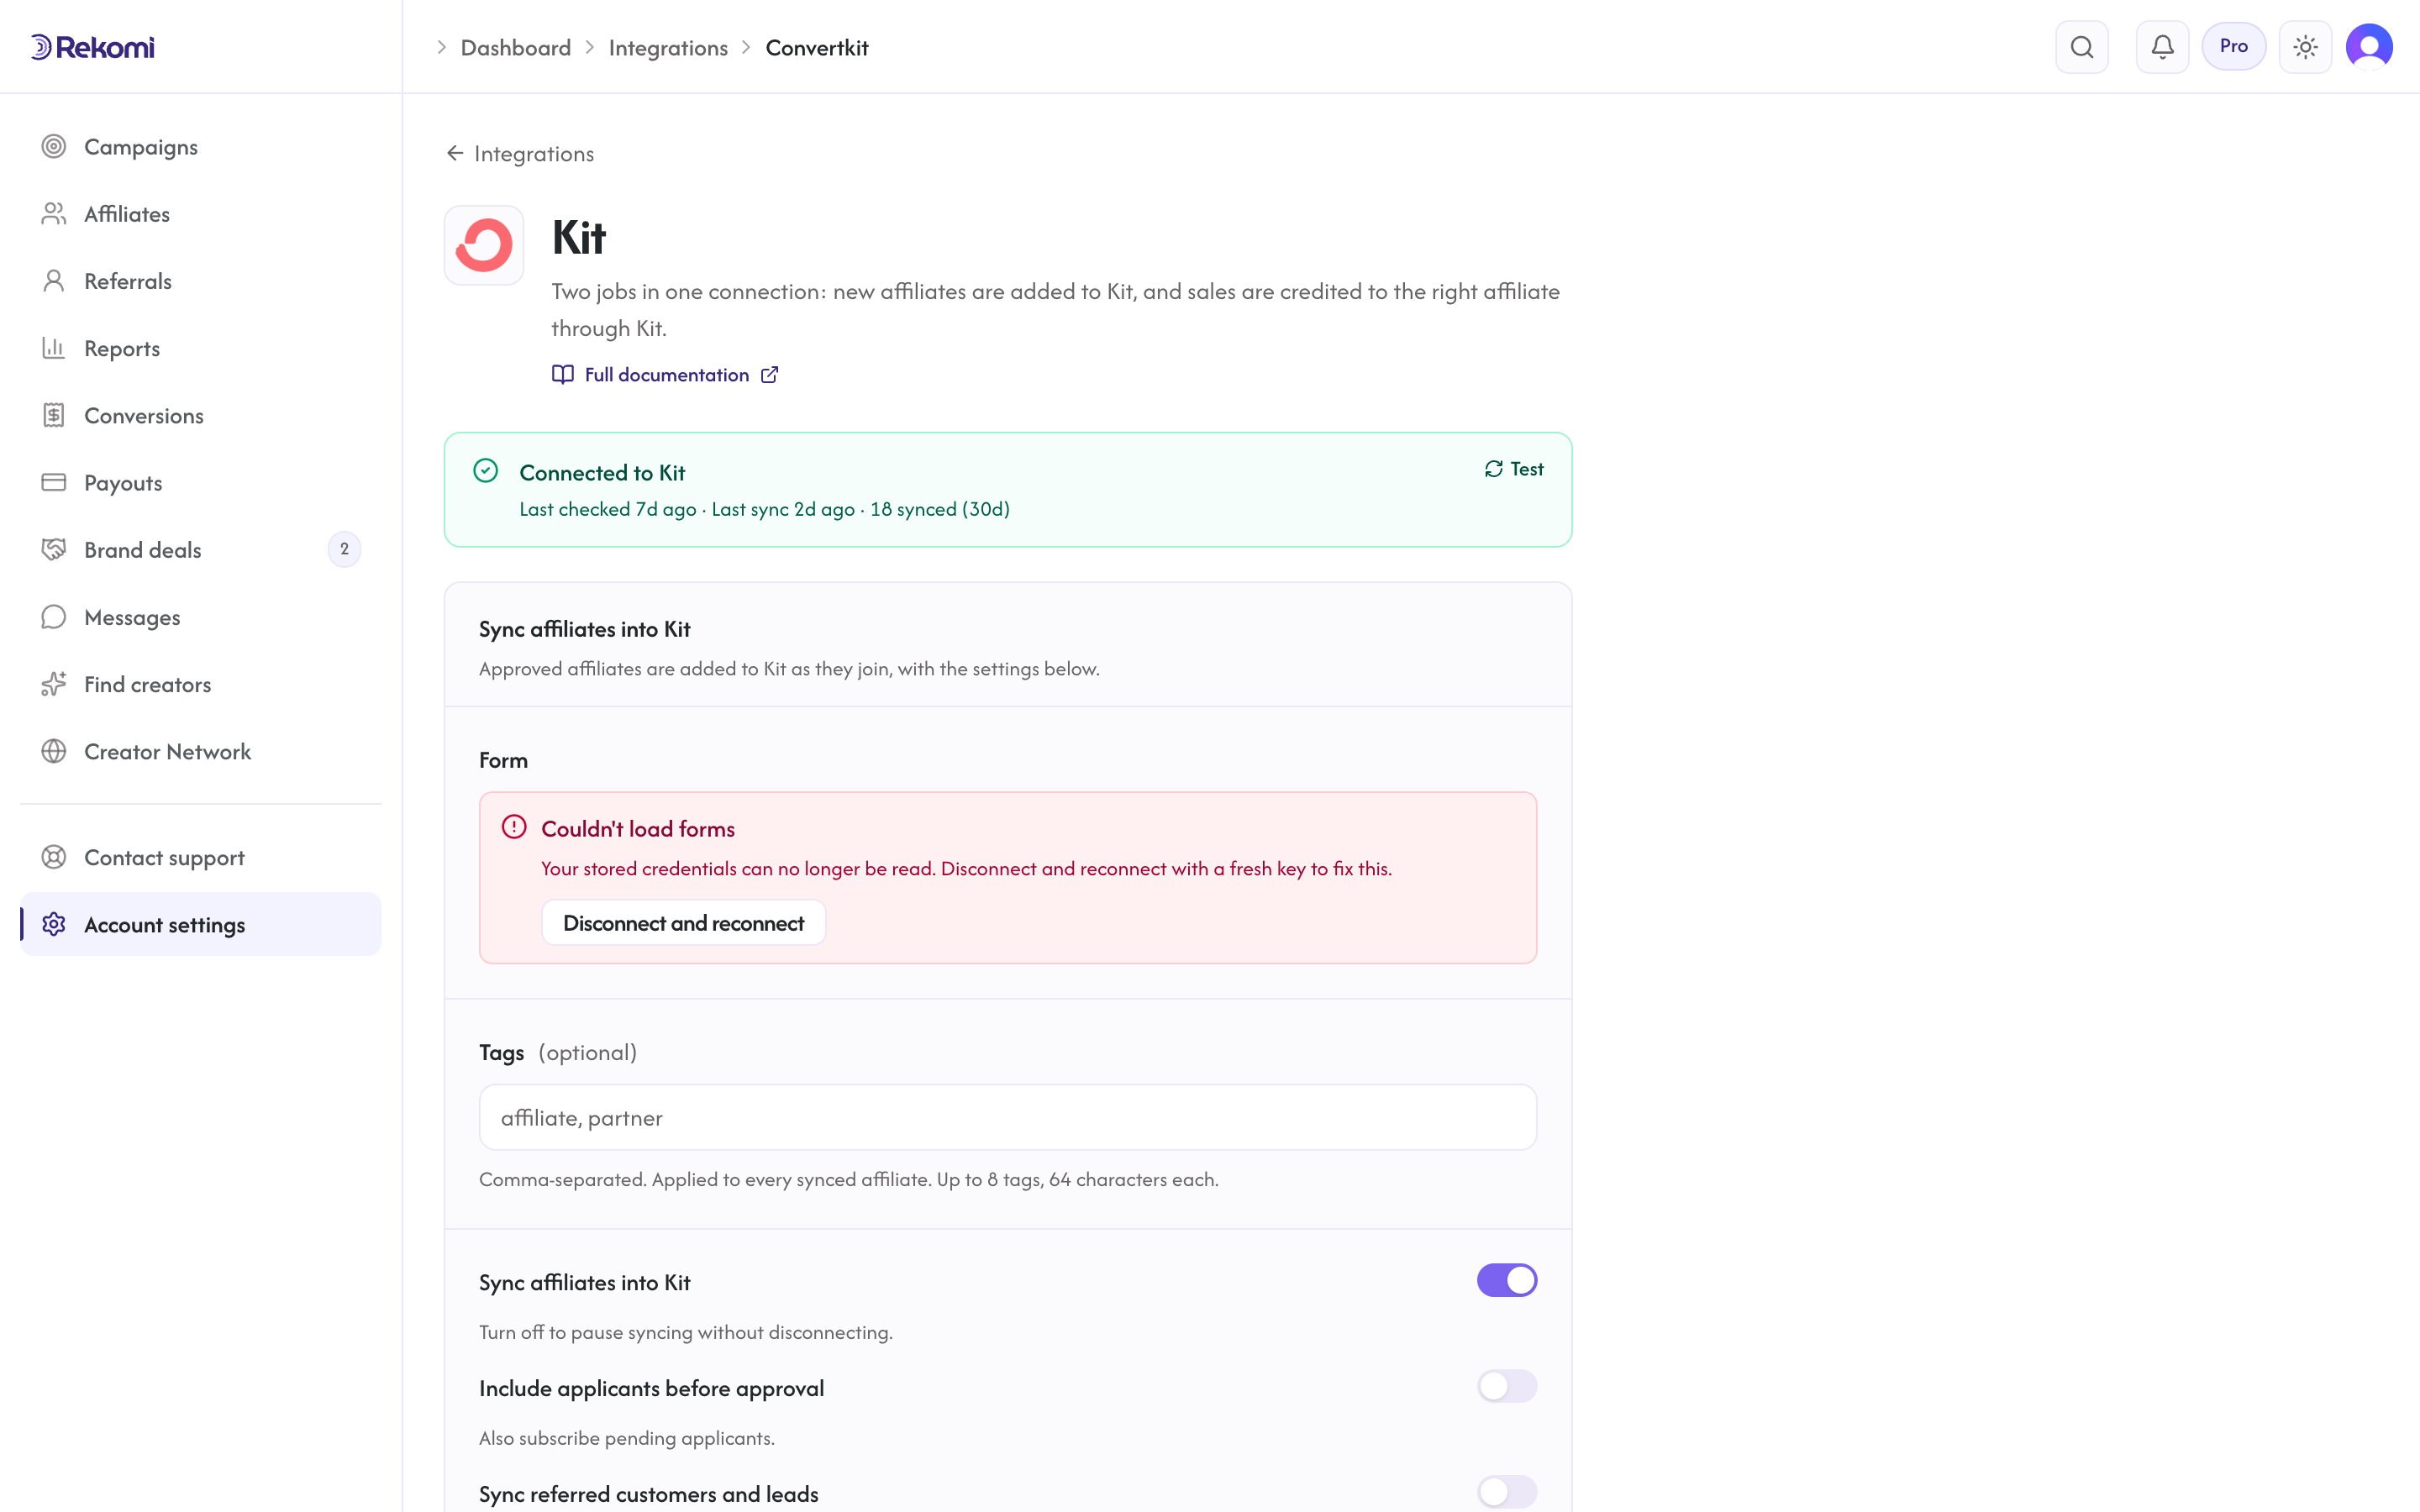This screenshot has height=1512, width=2420.
Task: Click the book icon before Full documentation
Action: pyautogui.click(x=563, y=375)
